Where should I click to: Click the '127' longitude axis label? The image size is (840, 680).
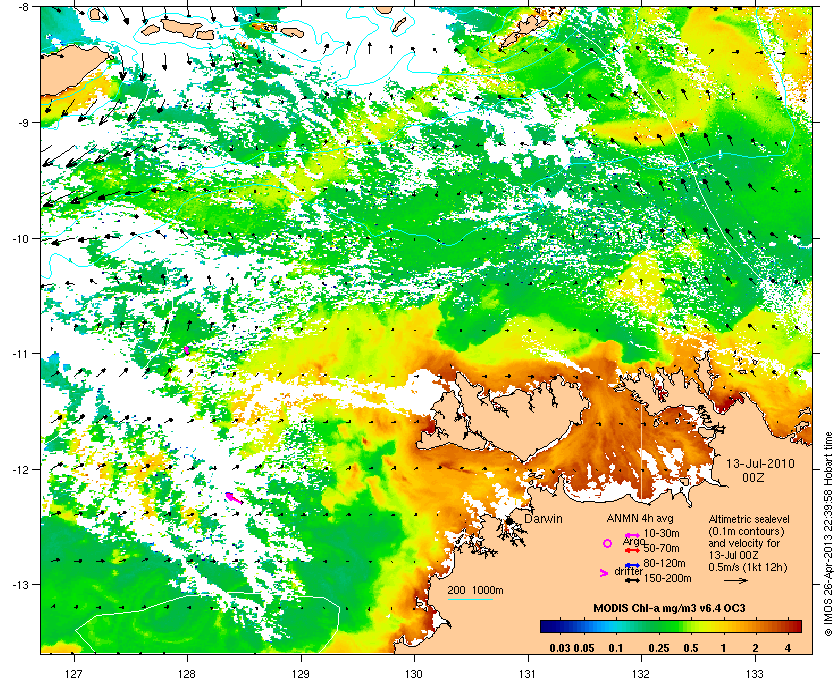(73, 673)
